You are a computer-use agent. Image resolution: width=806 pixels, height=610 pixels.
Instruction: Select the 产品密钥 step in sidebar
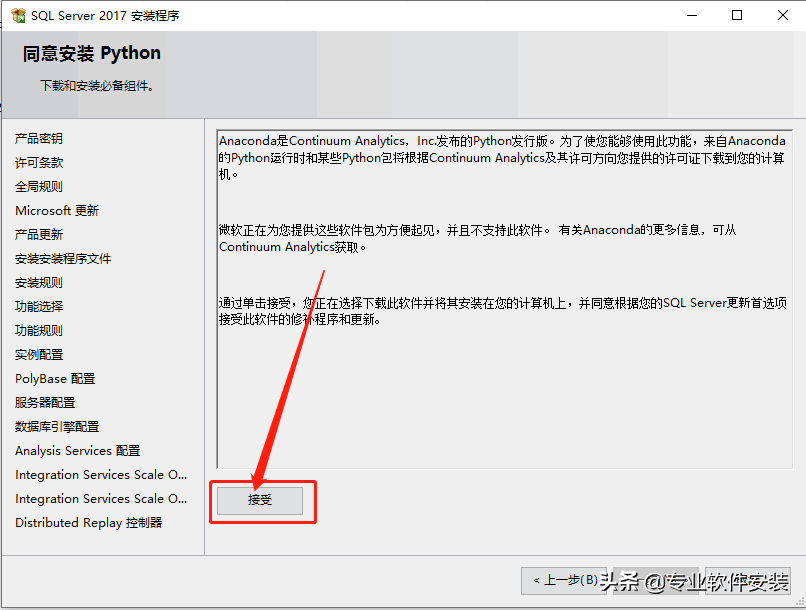click(39, 138)
